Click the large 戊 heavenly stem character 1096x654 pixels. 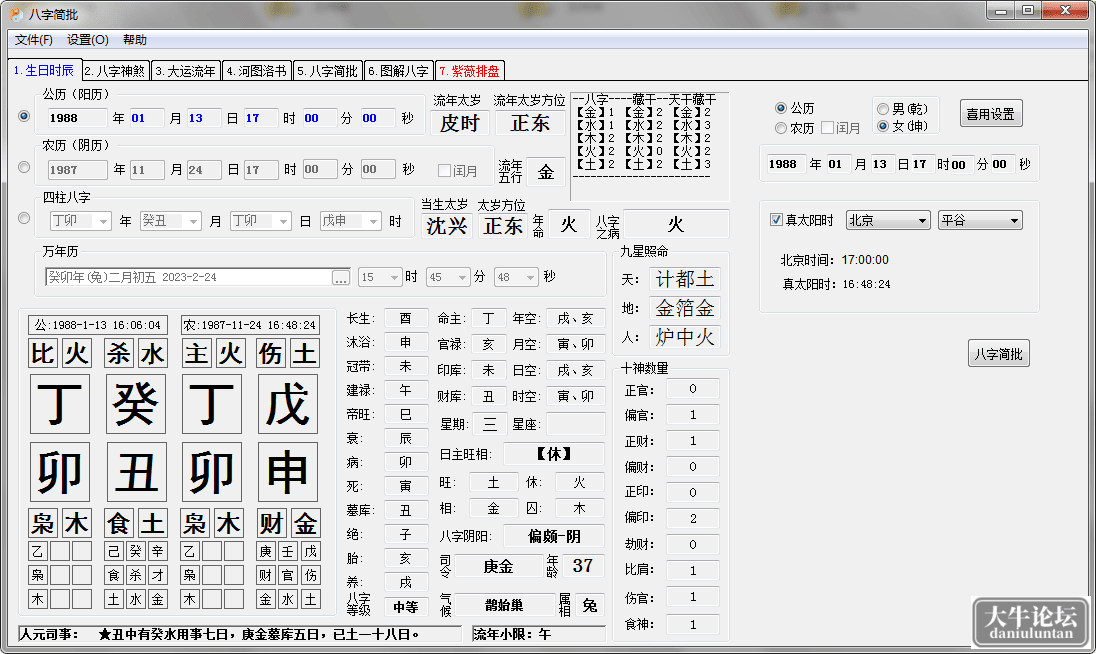[x=287, y=404]
